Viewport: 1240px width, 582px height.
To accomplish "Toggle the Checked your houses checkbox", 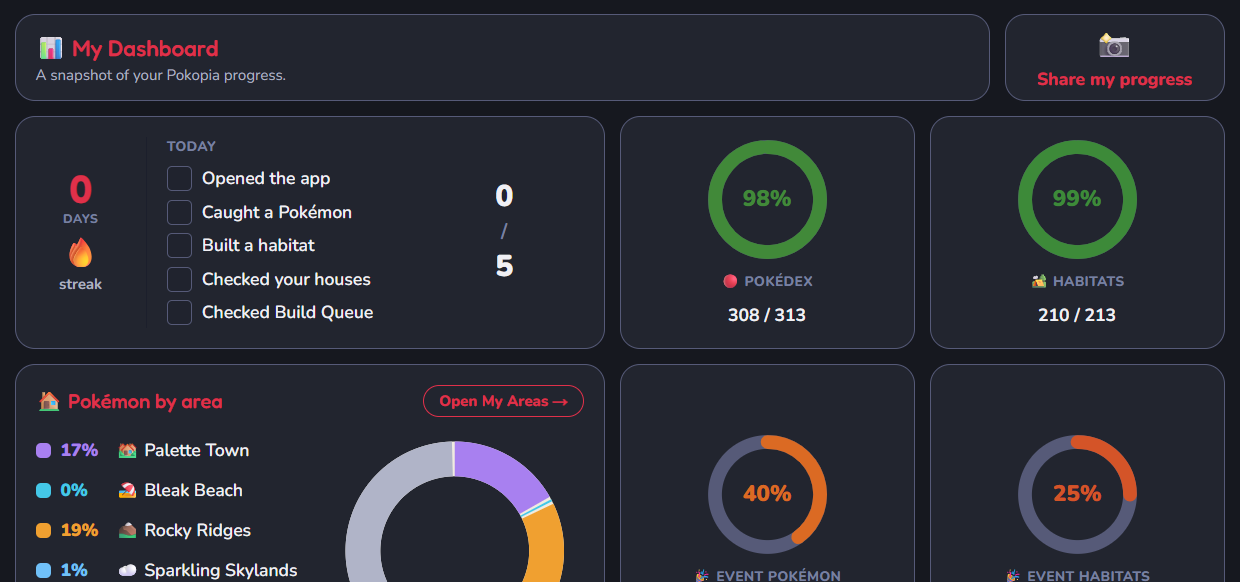I will point(179,279).
